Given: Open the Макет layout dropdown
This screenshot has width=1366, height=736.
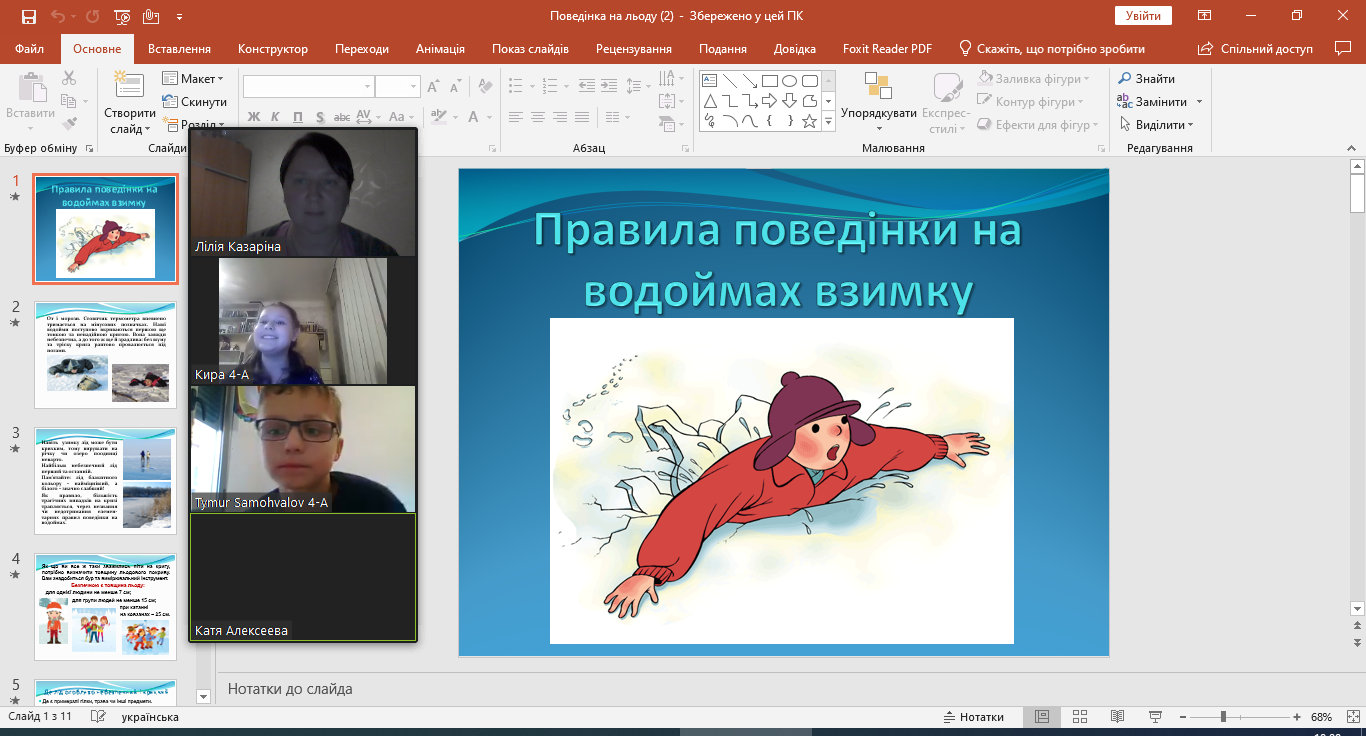Looking at the screenshot, I should (193, 79).
